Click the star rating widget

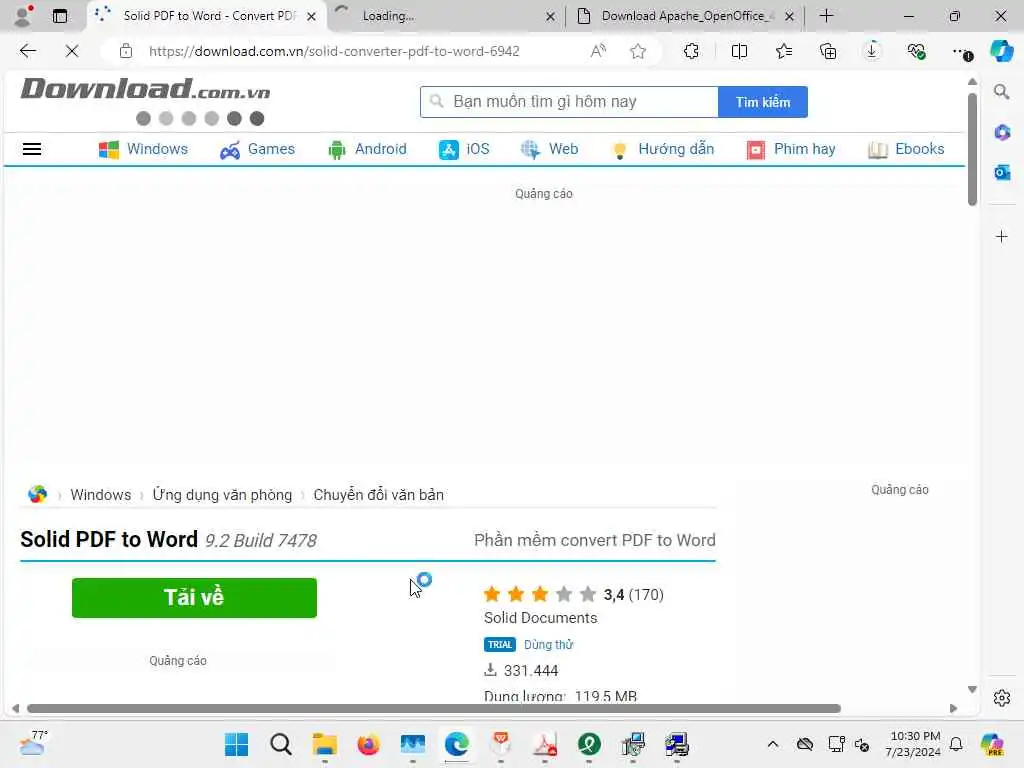pos(539,594)
